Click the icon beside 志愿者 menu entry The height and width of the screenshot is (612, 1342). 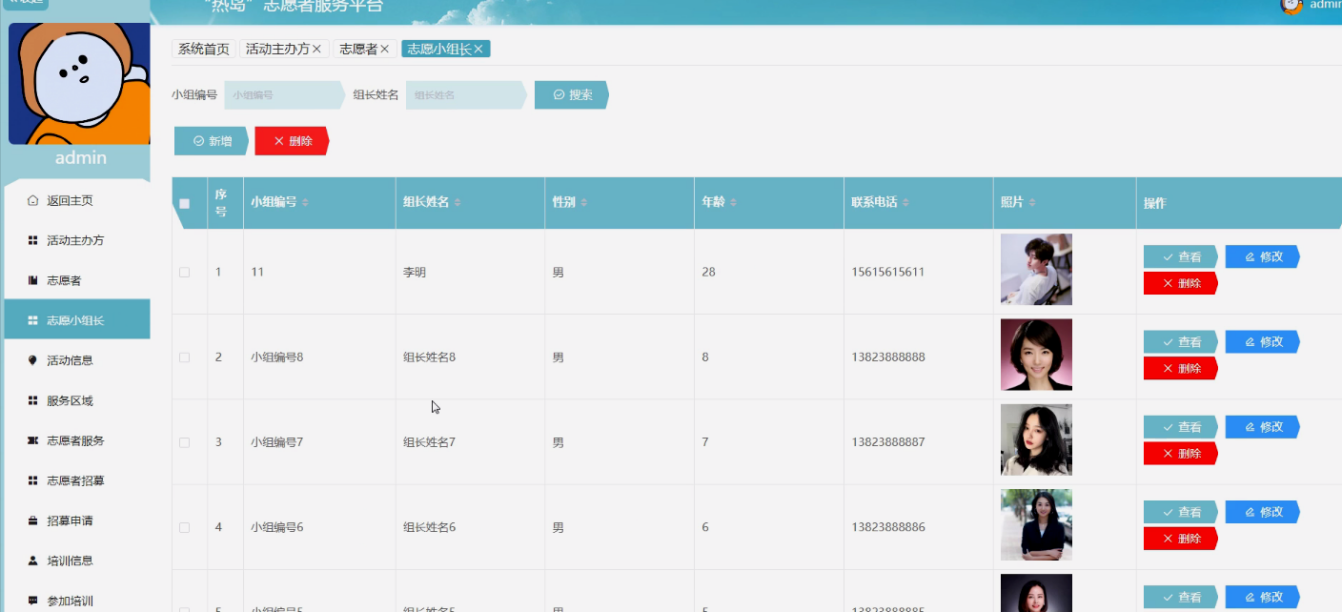coord(33,280)
